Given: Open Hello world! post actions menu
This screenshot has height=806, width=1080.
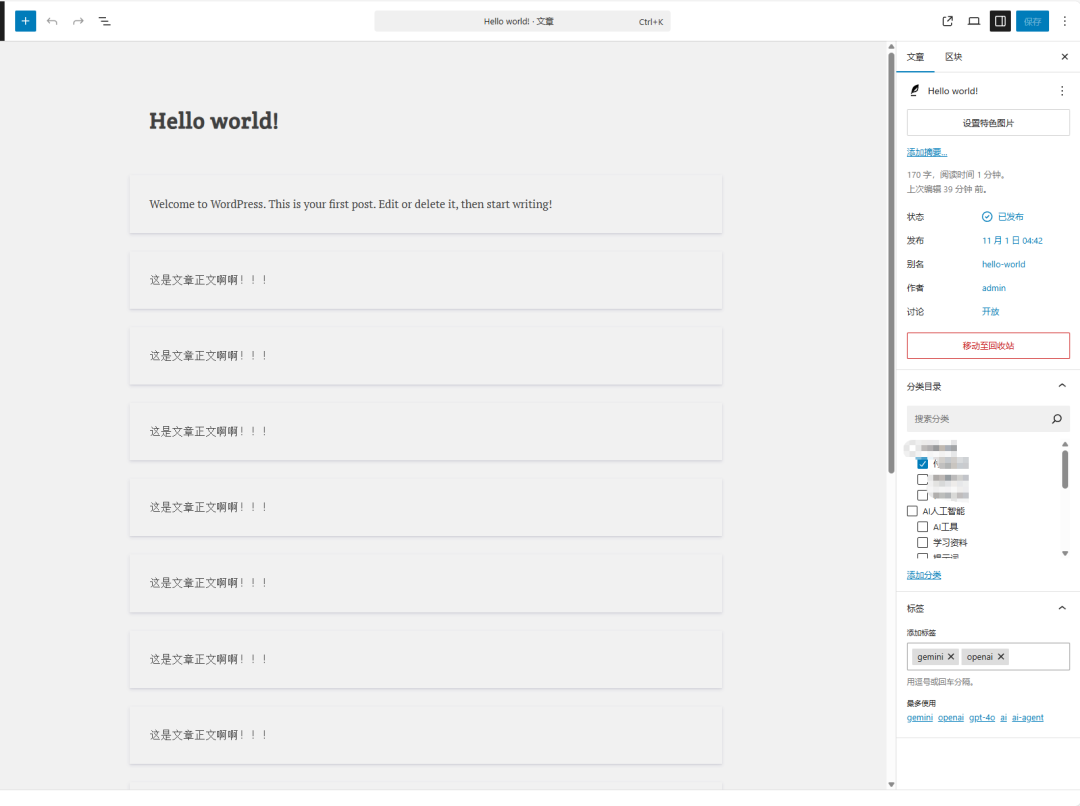Looking at the screenshot, I should 1062,91.
